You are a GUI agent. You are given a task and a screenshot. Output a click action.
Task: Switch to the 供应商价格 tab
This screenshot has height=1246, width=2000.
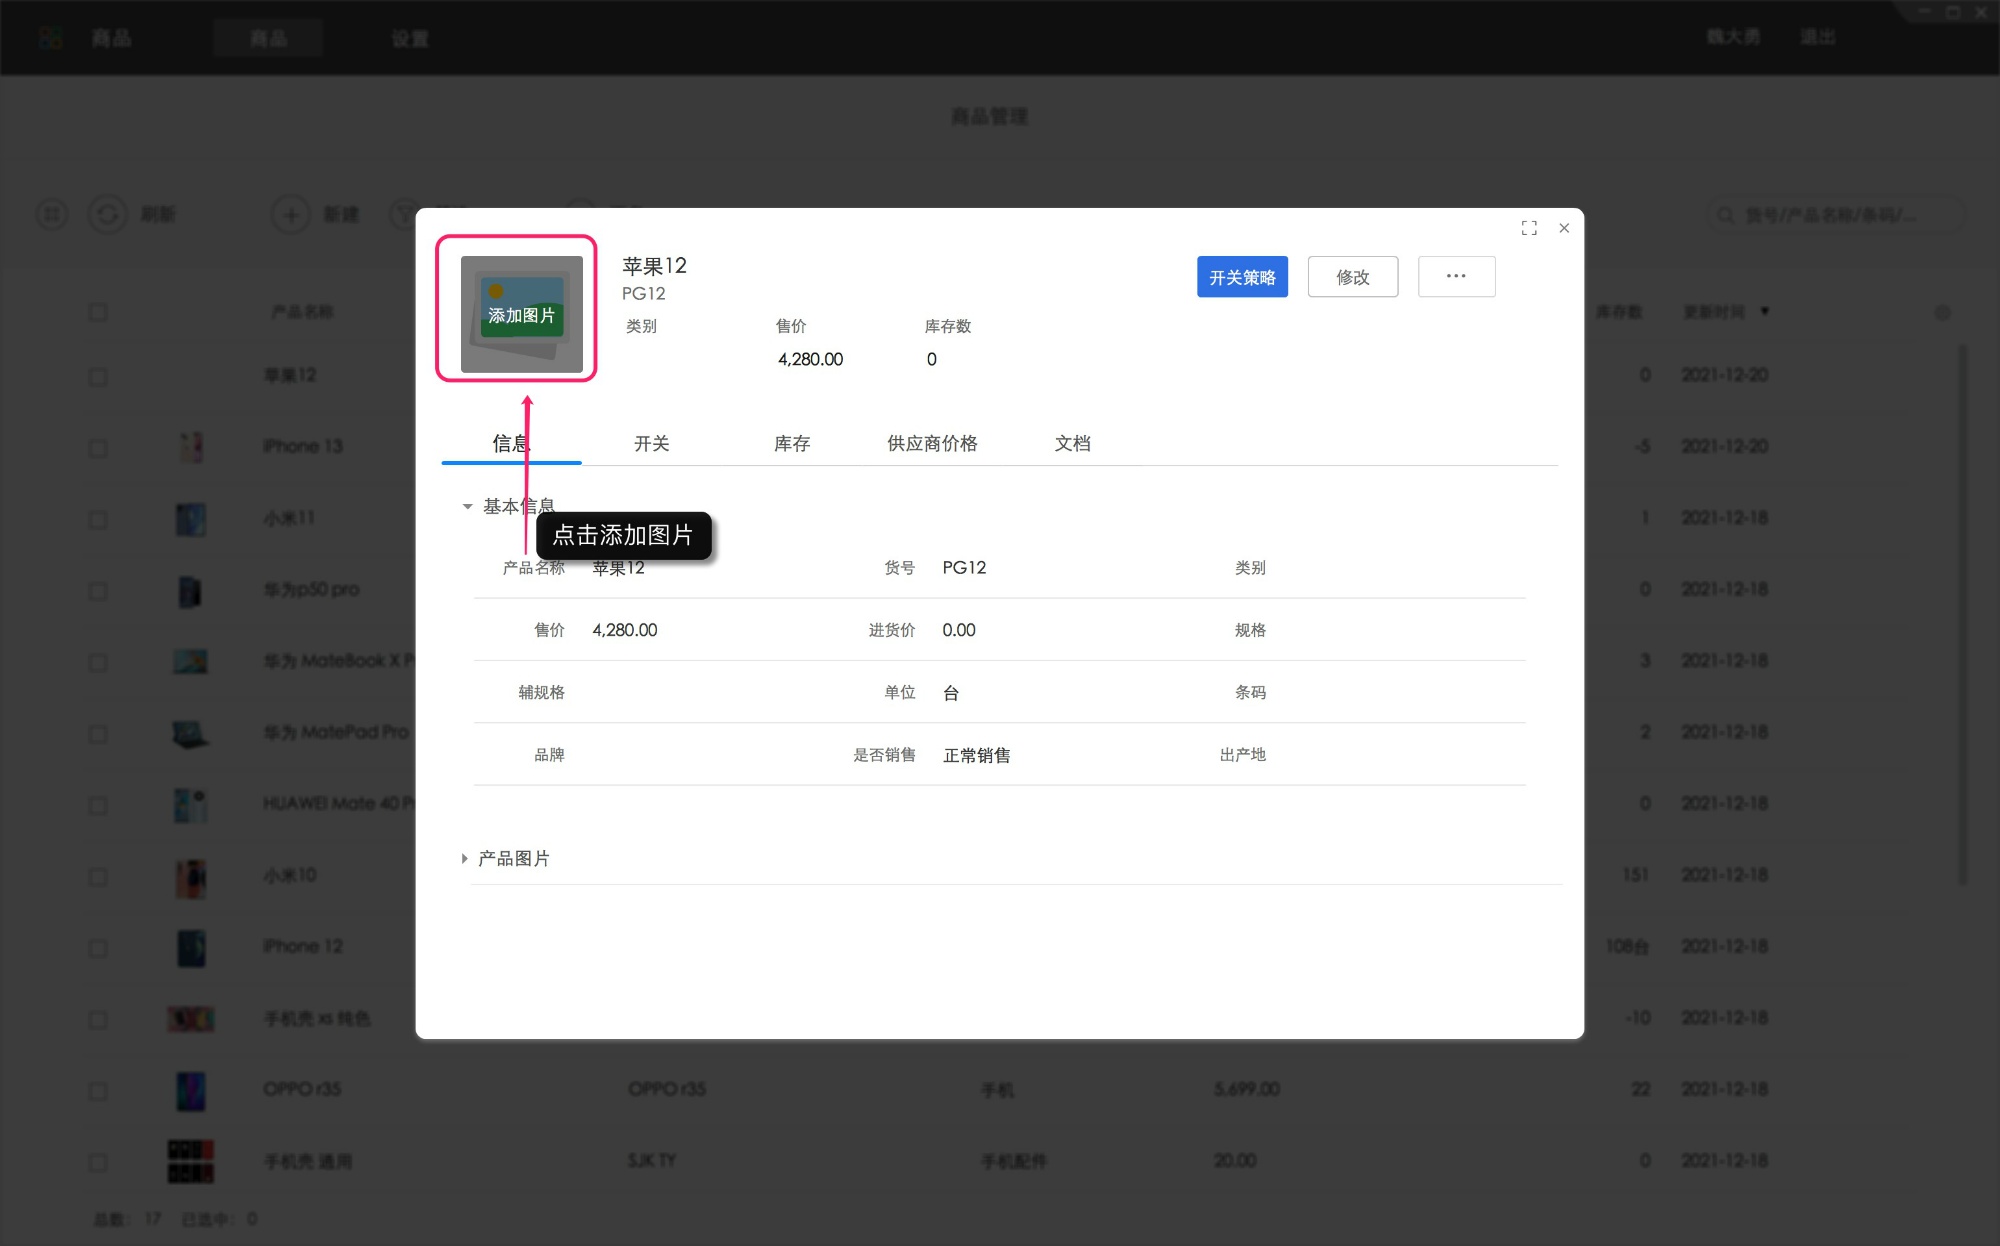click(x=932, y=443)
